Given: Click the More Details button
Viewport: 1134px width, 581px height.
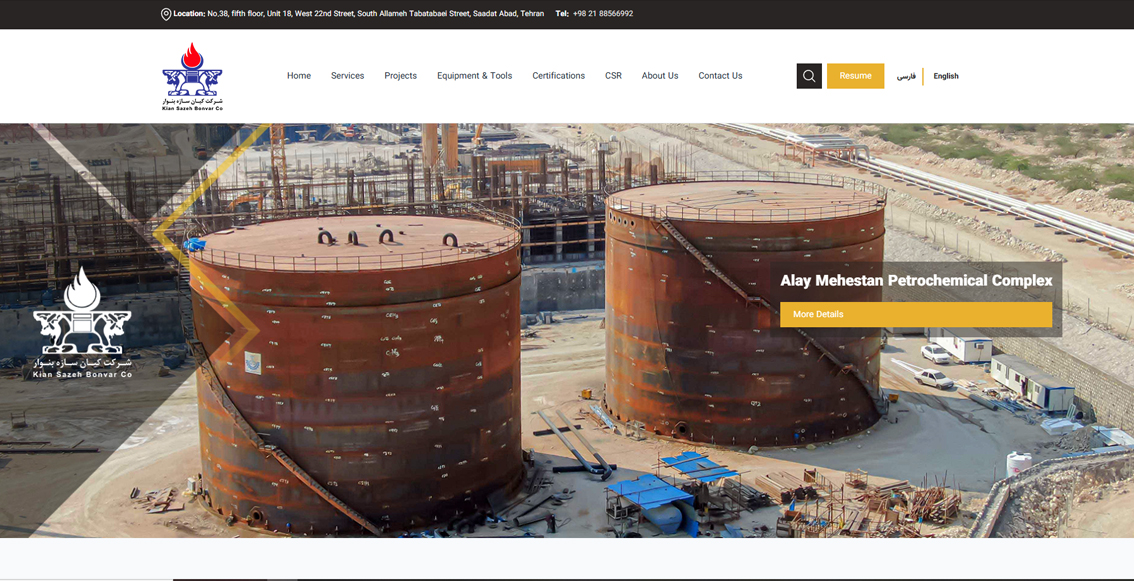Looking at the screenshot, I should point(915,314).
